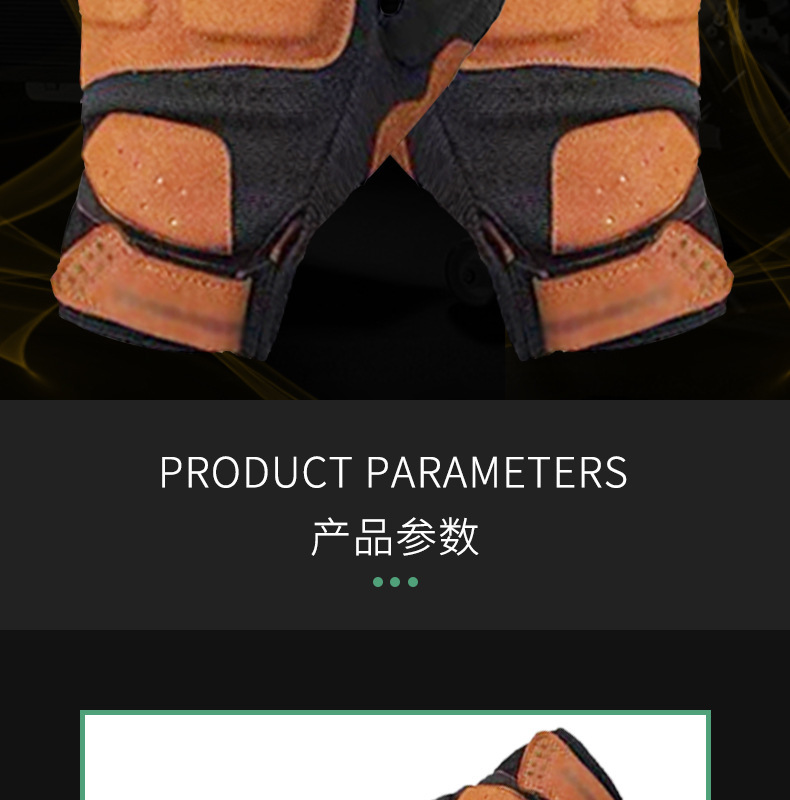
Task: Select the 产品参数 Chinese heading text
Action: coord(395,537)
